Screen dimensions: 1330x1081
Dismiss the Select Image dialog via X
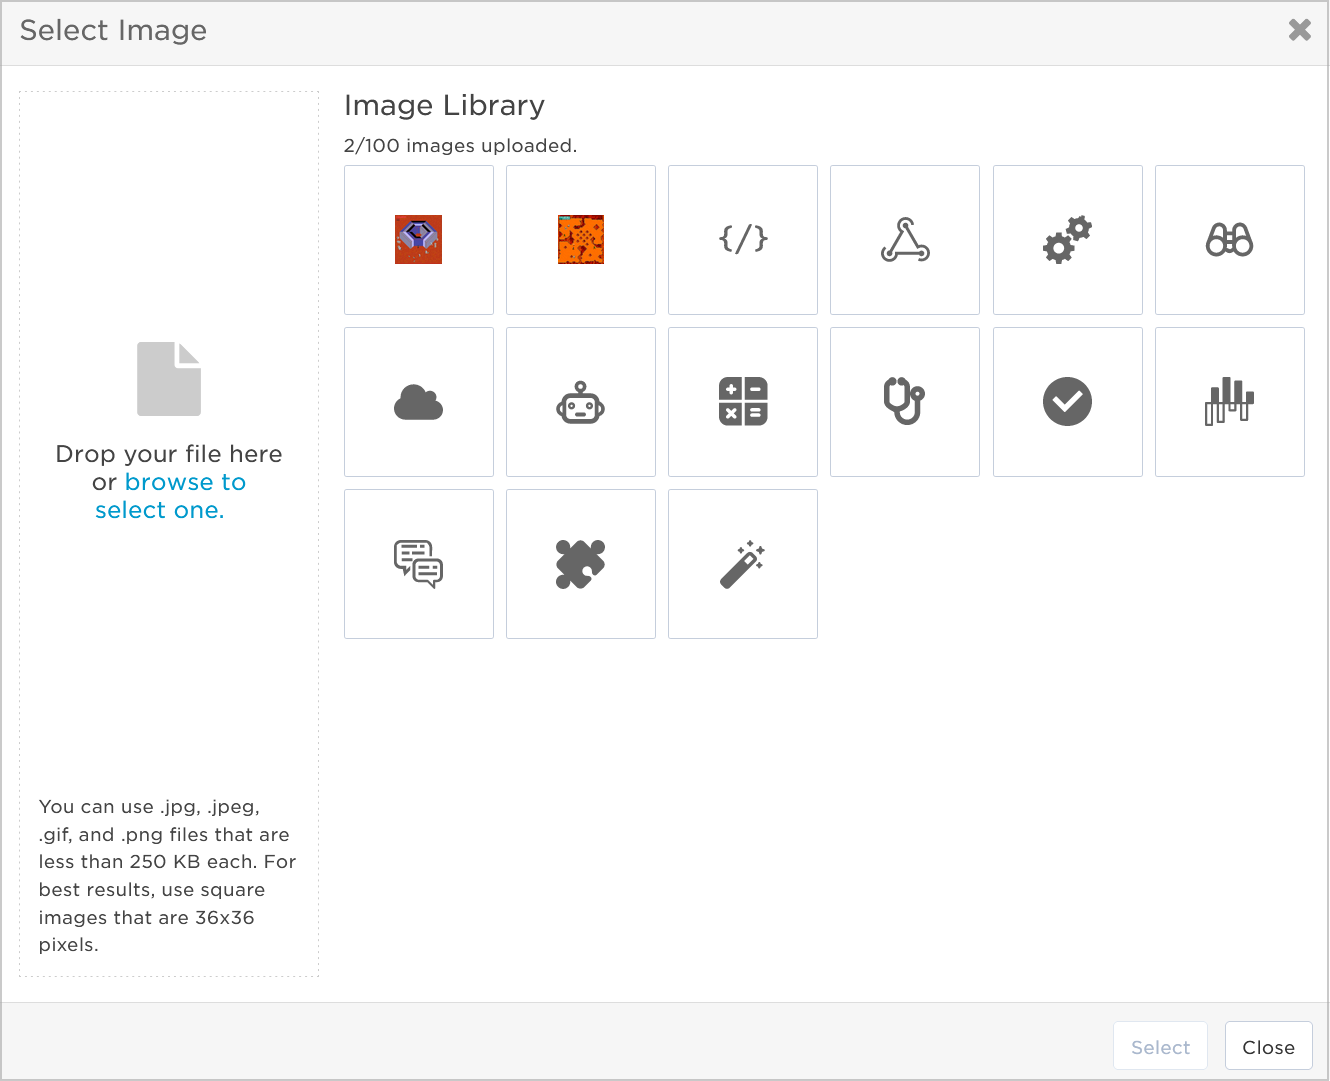tap(1299, 30)
